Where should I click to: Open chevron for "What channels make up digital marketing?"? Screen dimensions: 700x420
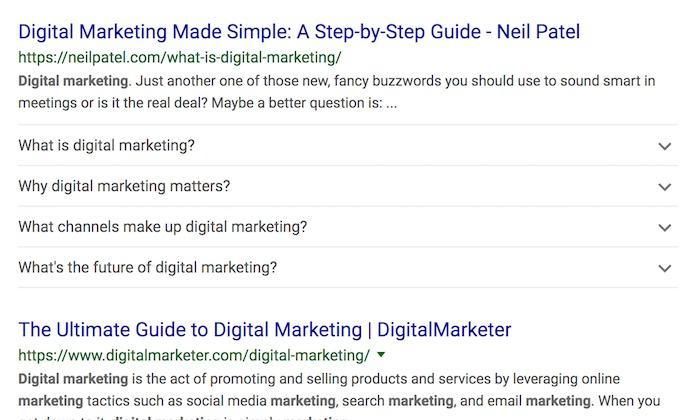(664, 228)
